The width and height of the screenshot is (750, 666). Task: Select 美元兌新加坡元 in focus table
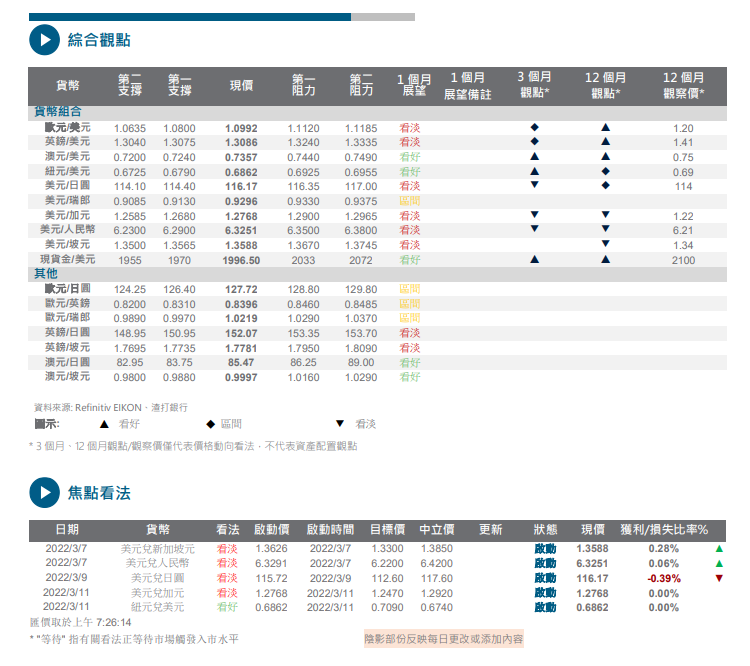[x=158, y=549]
